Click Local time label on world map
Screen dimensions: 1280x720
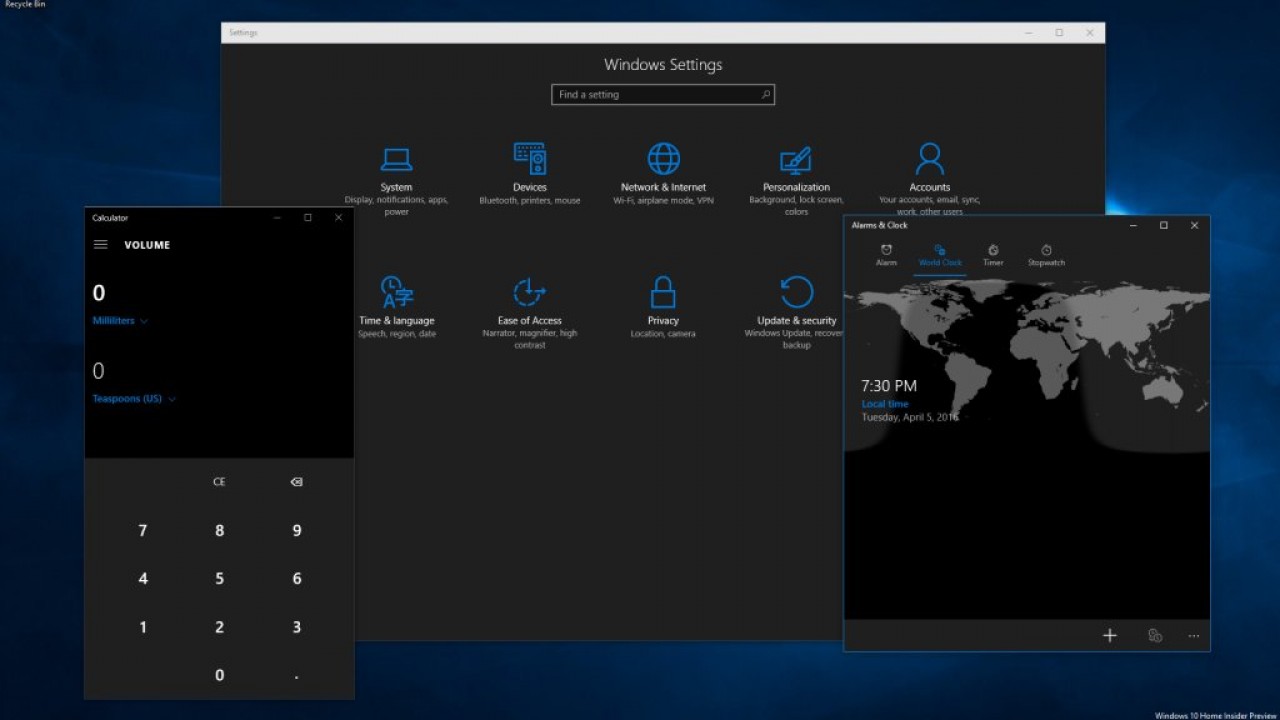(x=885, y=404)
